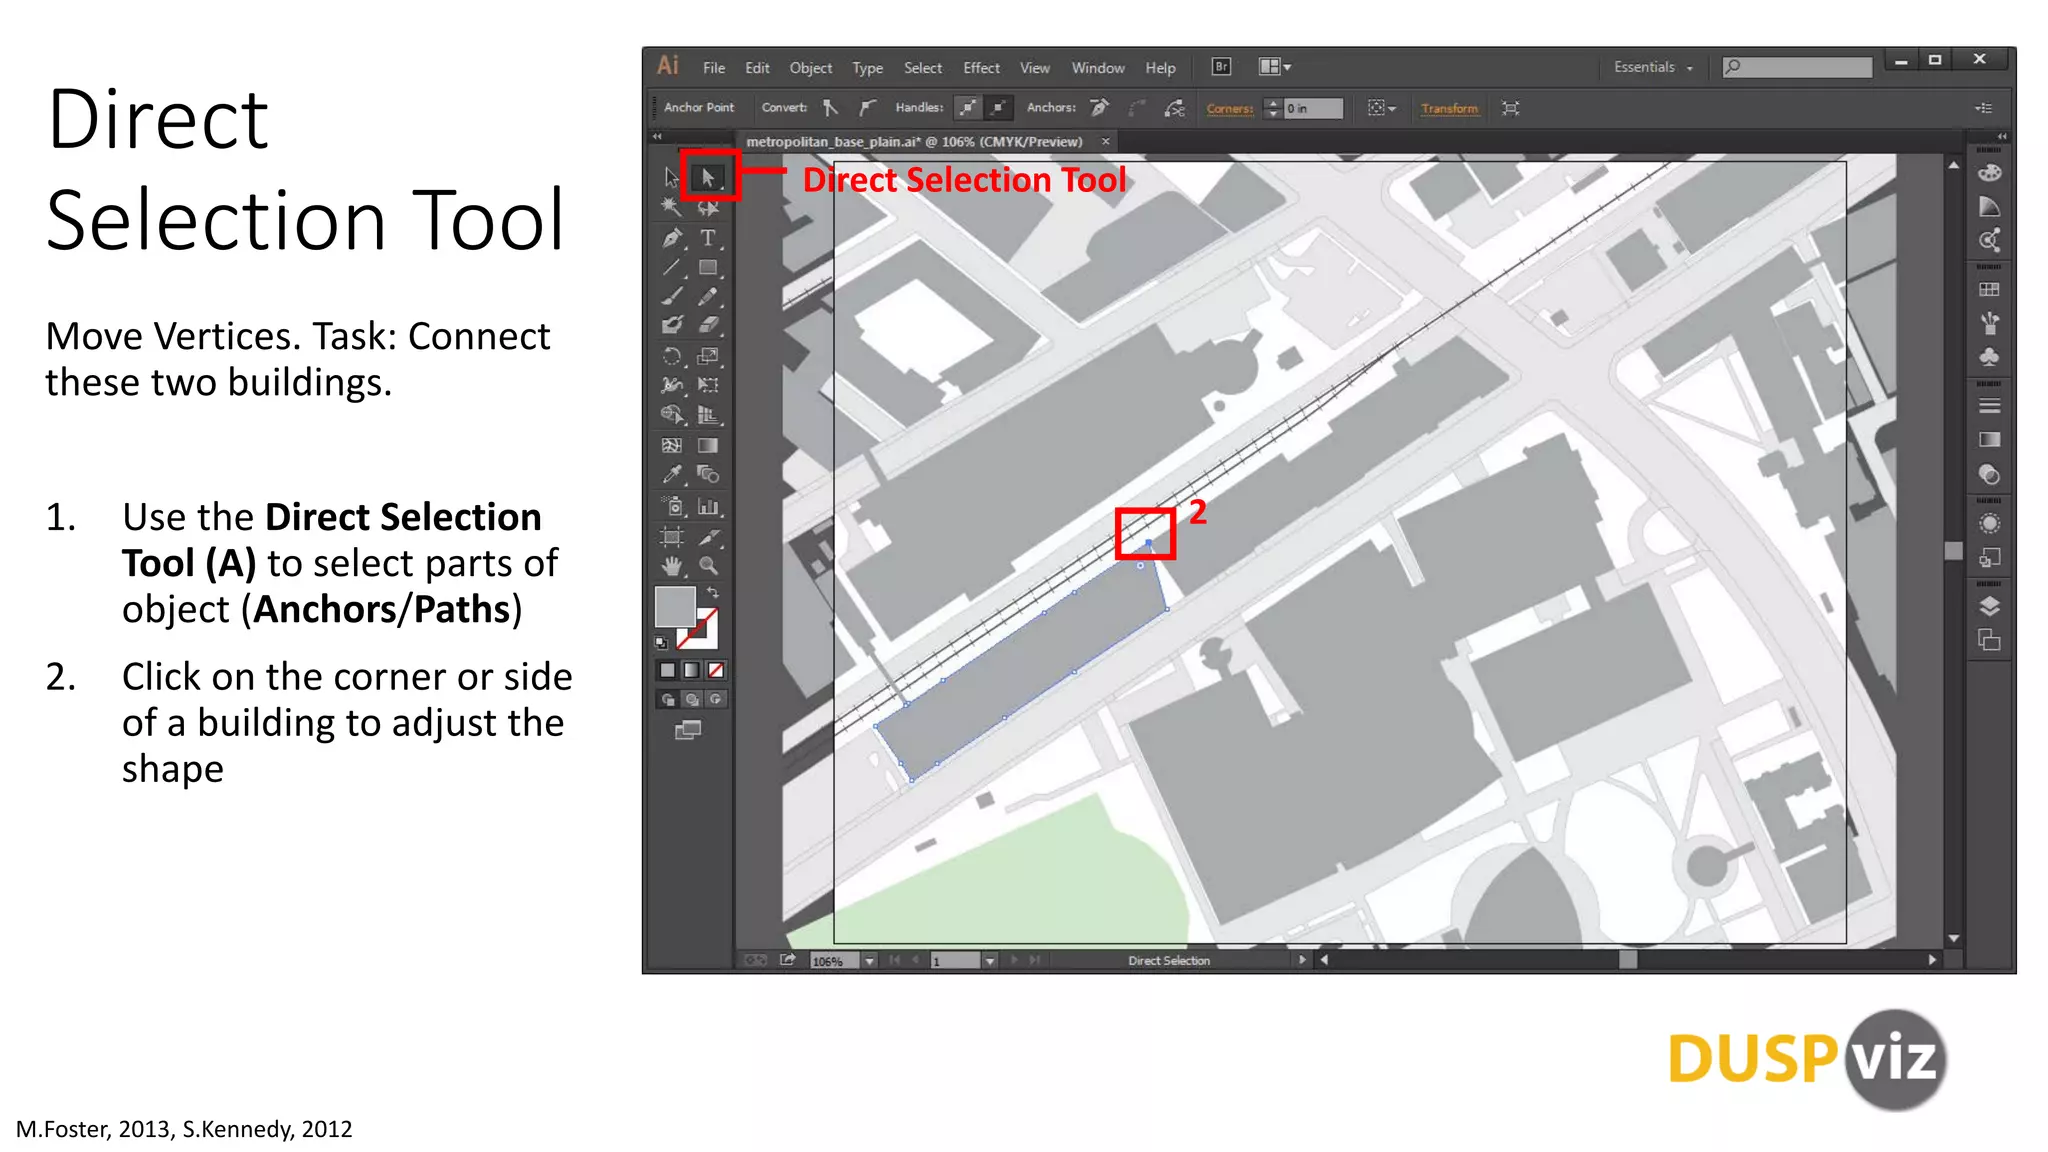Activate the Slice tool
Image resolution: width=2048 pixels, height=1152 pixels.
pyautogui.click(x=708, y=537)
